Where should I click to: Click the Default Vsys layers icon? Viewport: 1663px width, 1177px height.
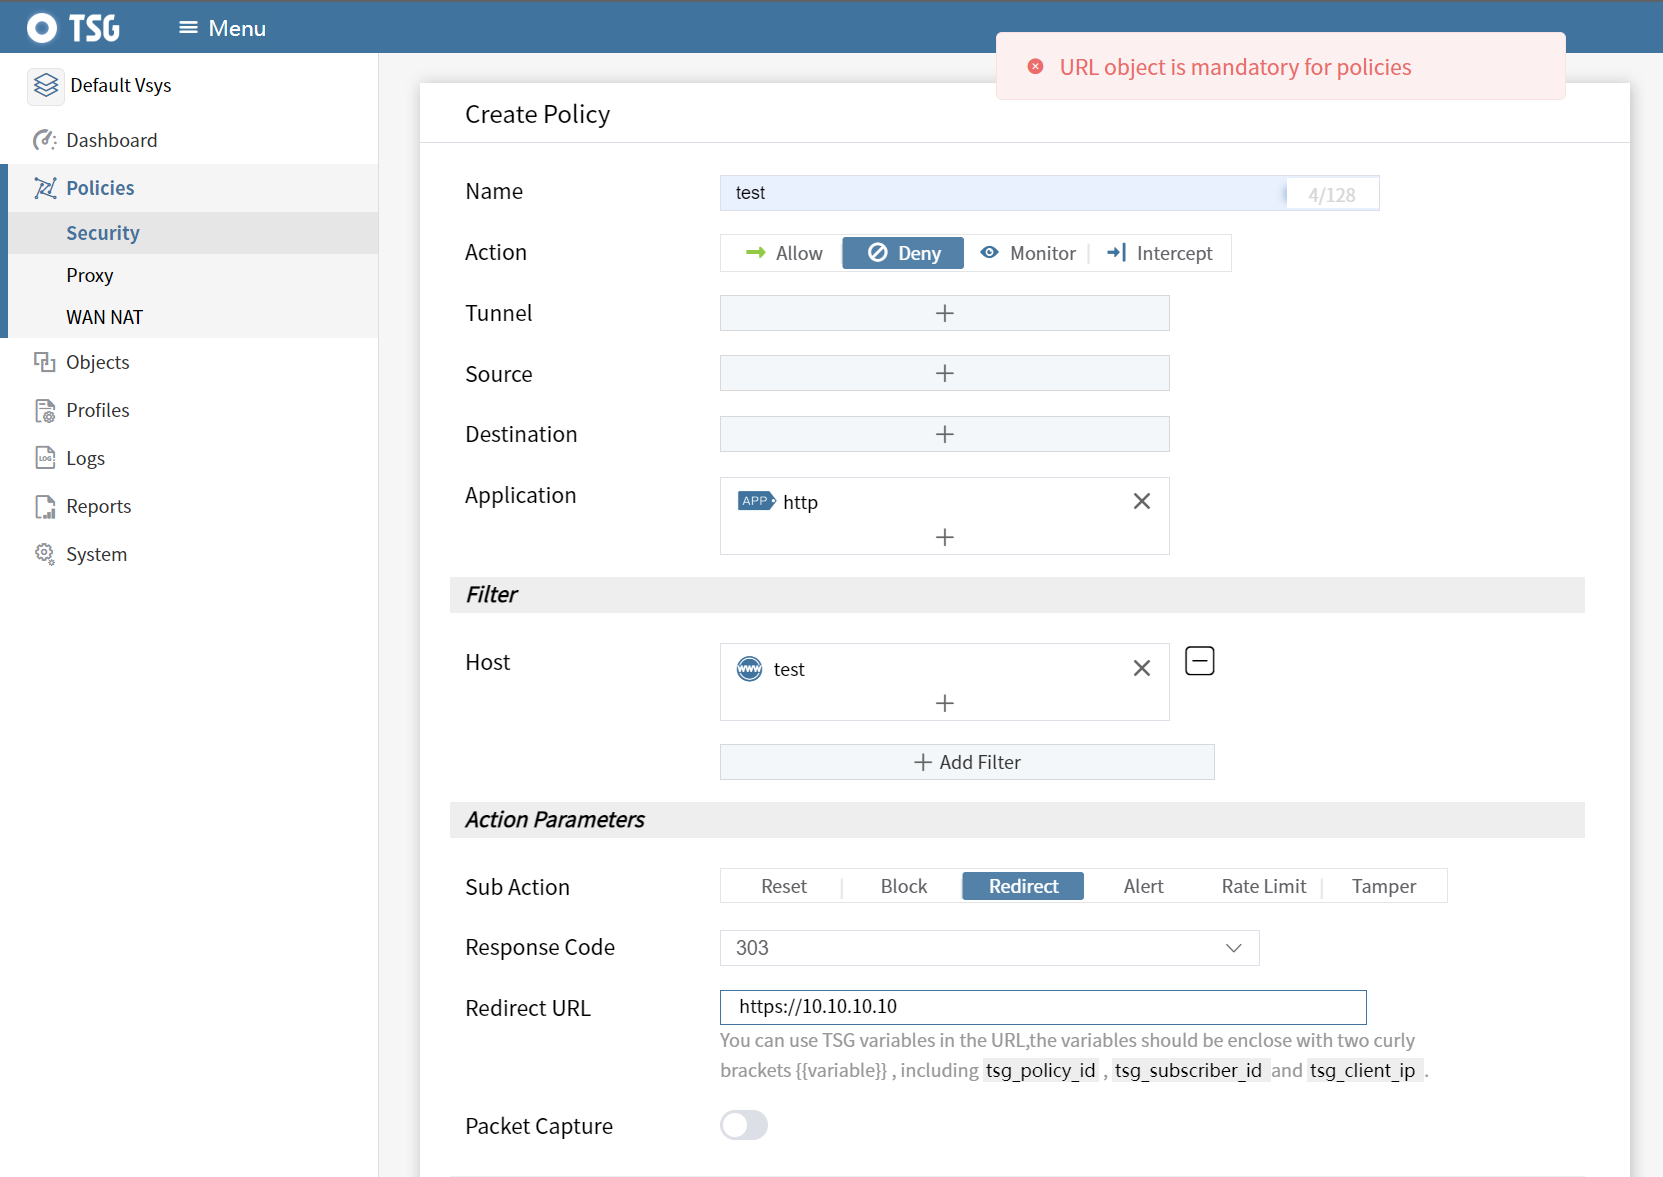(46, 85)
